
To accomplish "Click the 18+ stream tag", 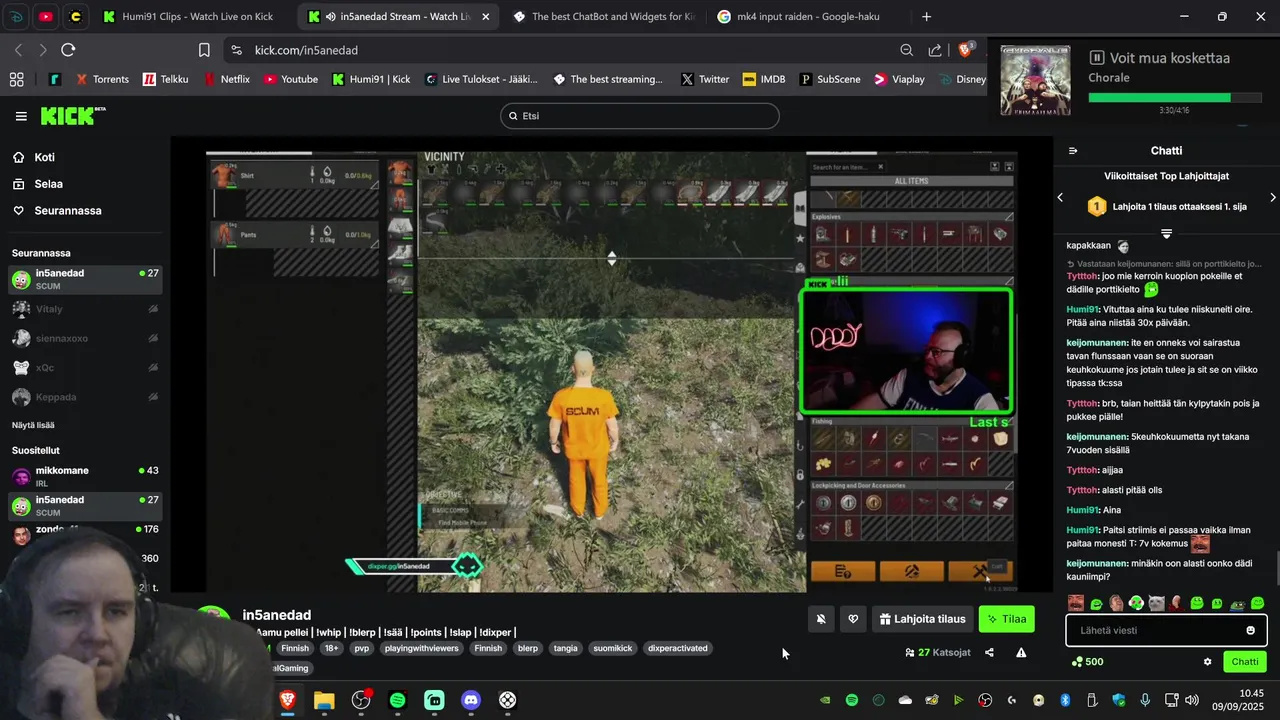I will click(332, 648).
